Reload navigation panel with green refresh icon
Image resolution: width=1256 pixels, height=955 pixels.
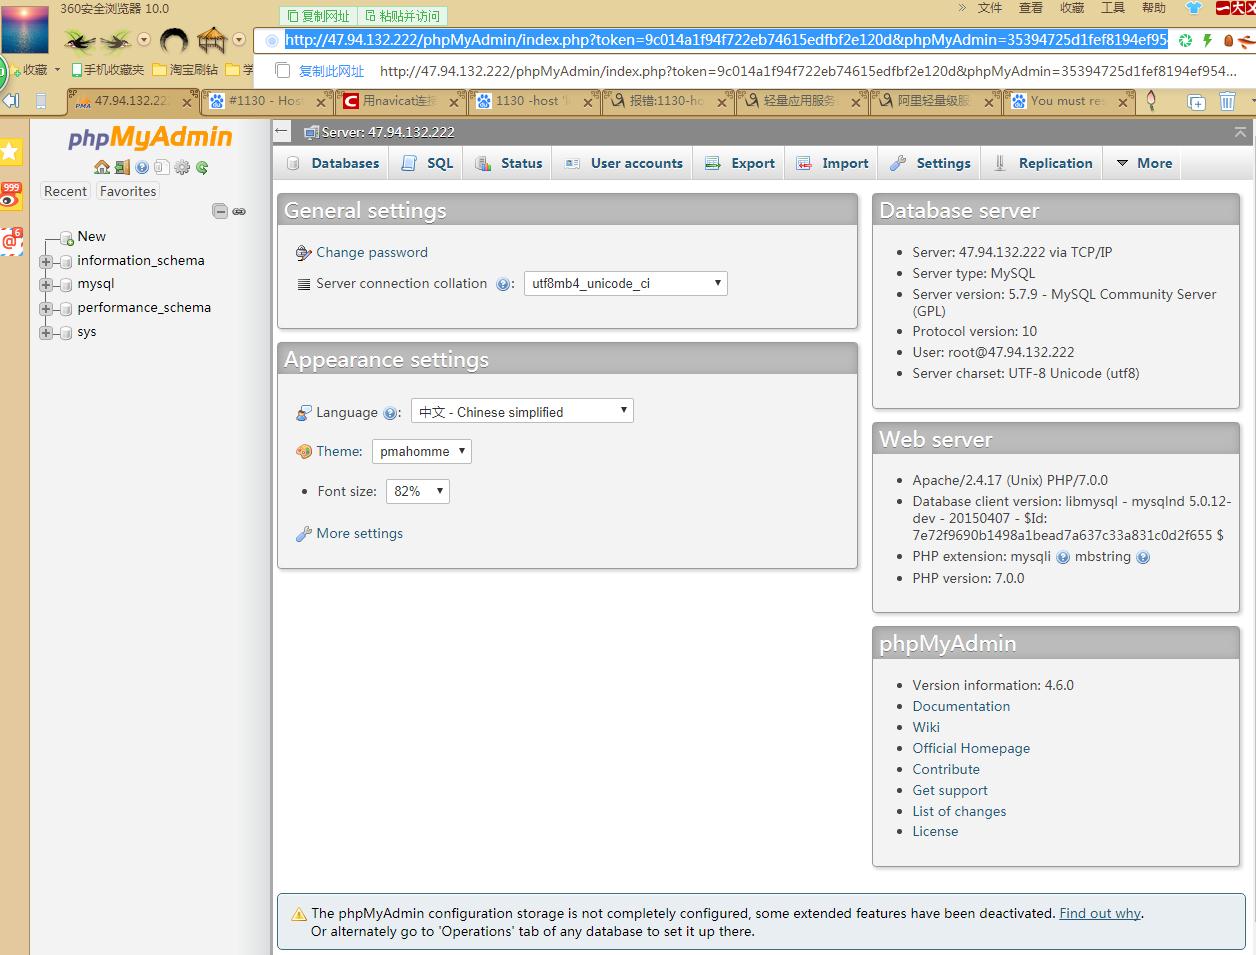202,167
